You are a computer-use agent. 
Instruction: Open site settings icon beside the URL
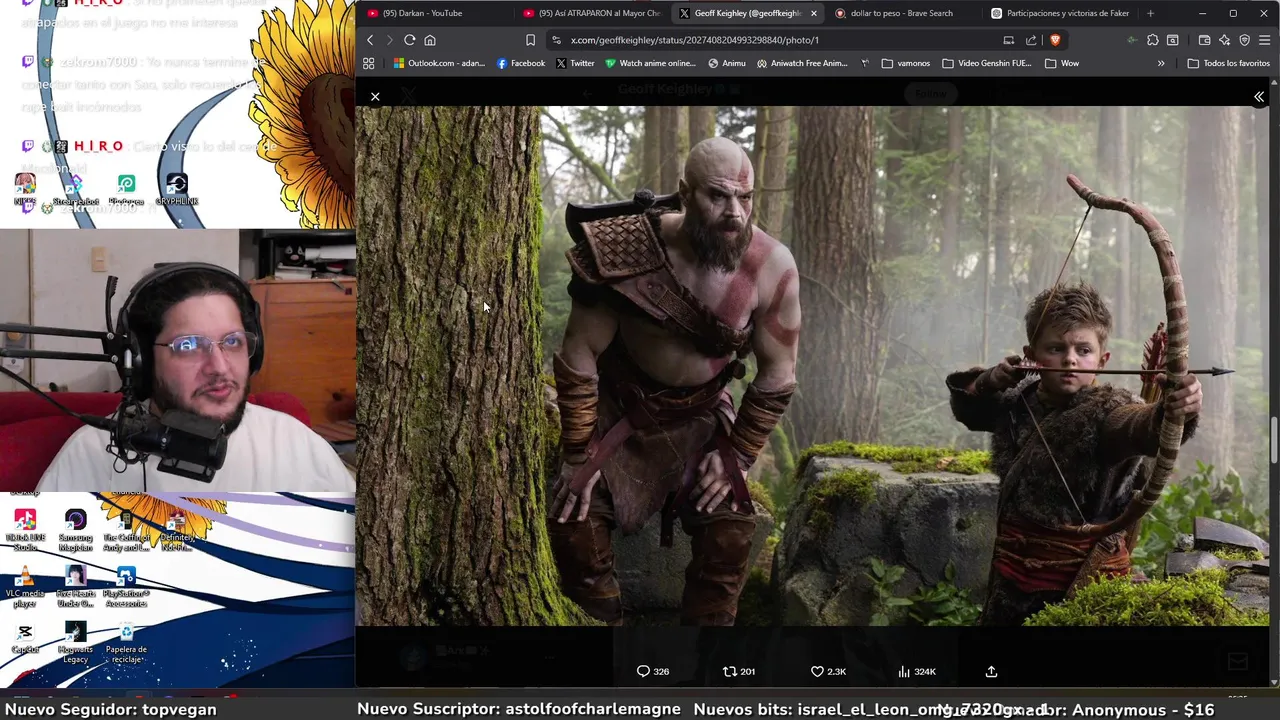[556, 40]
